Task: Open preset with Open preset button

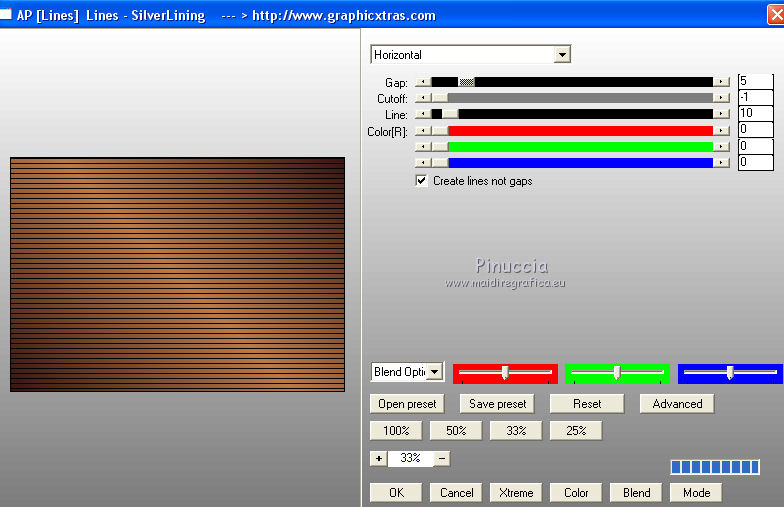Action: click(407, 404)
